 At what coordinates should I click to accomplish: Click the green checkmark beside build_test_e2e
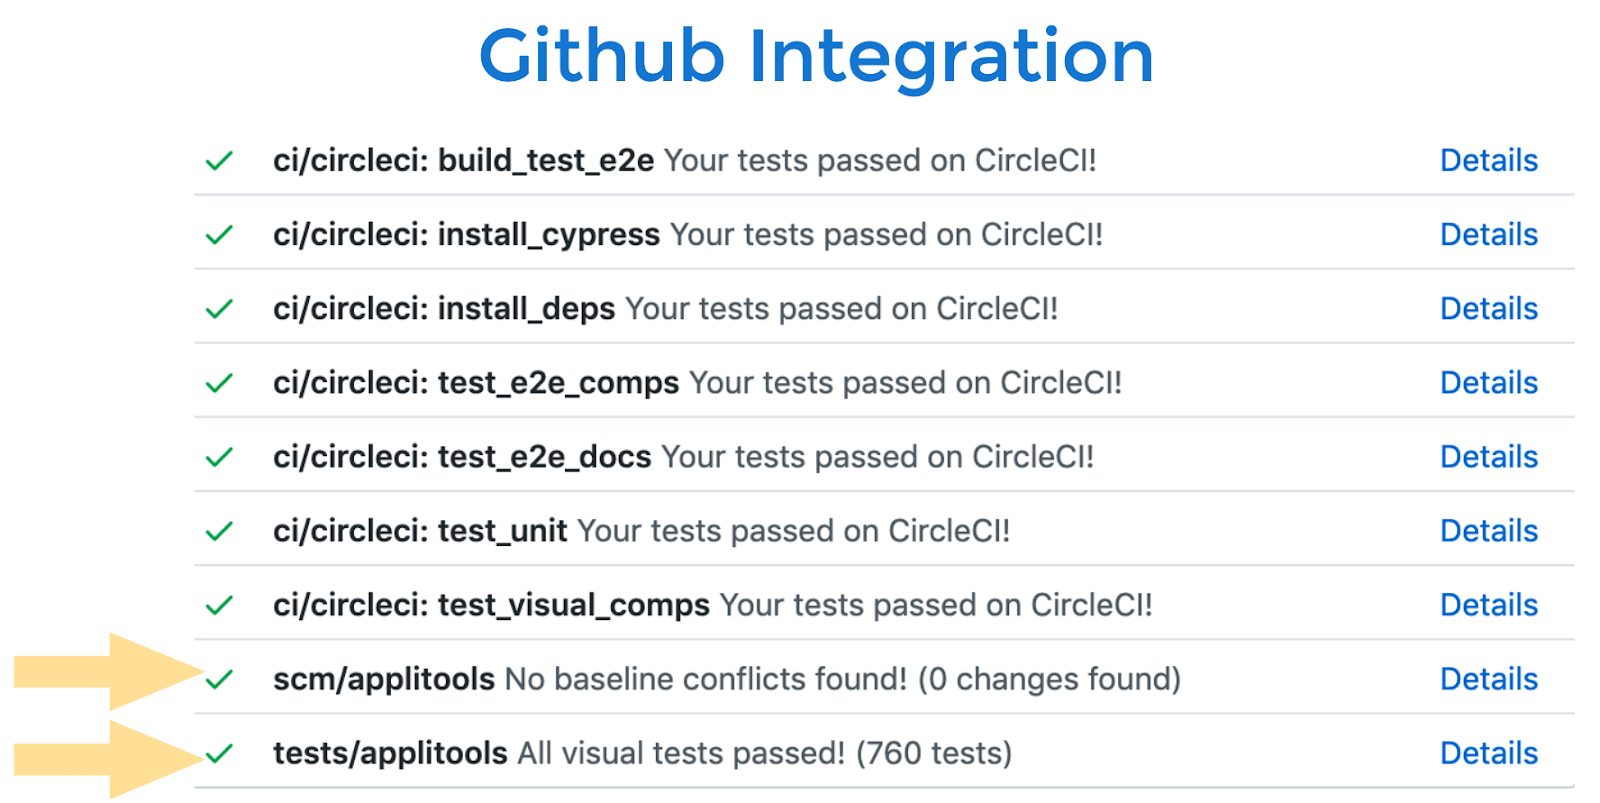(219, 161)
